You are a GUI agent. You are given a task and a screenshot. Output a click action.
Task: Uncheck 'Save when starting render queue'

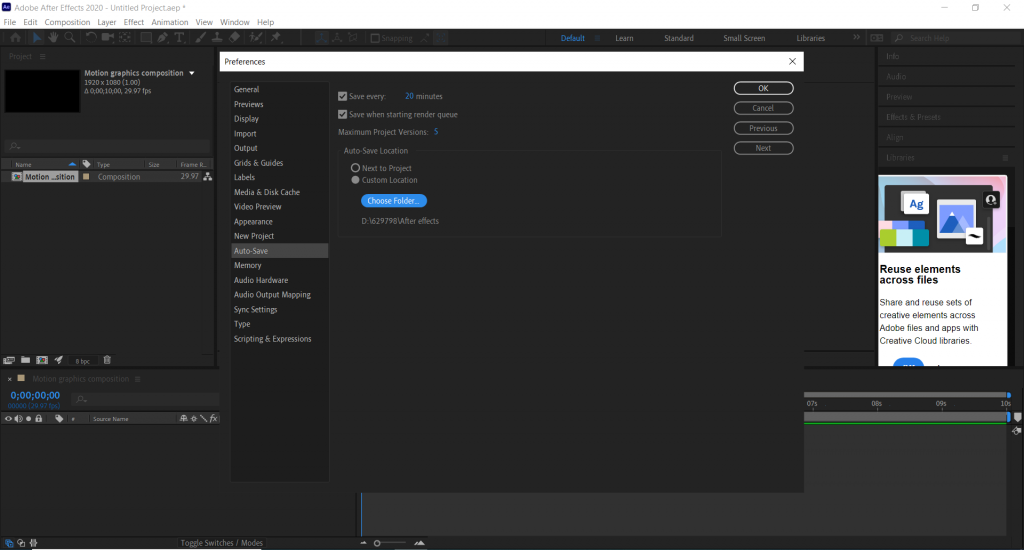coord(343,114)
